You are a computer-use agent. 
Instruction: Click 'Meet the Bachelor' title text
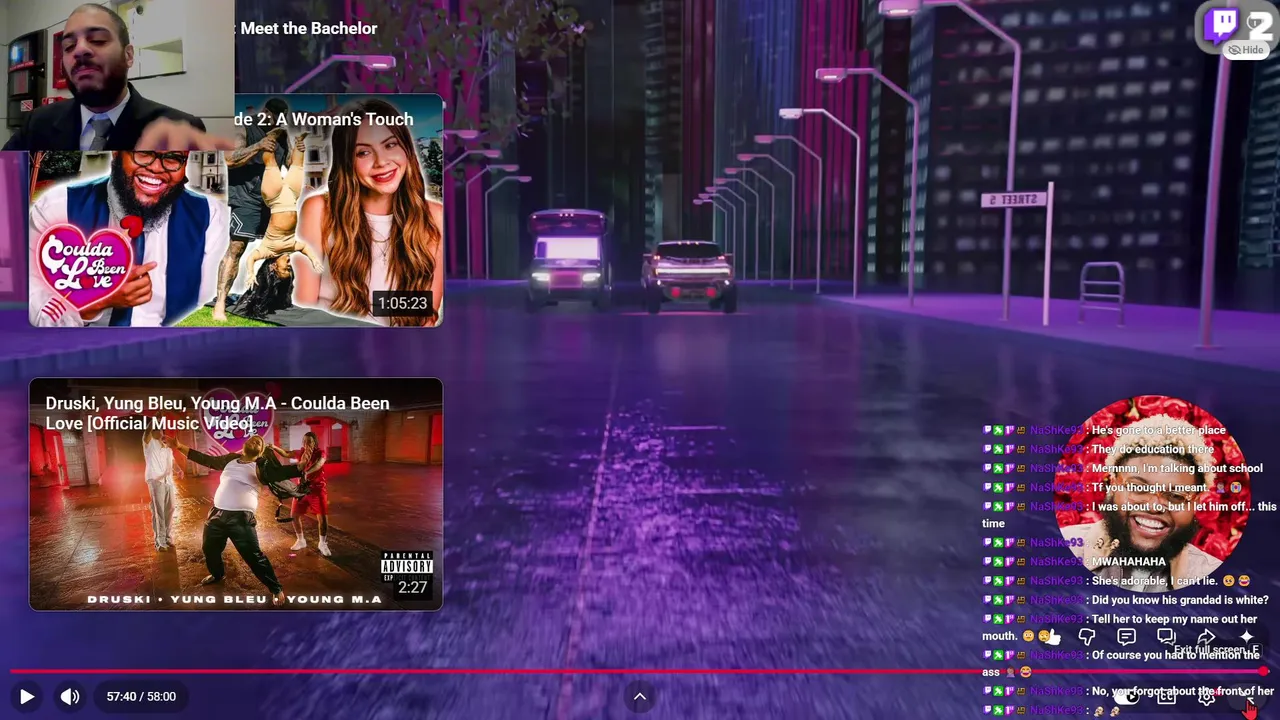coord(309,29)
